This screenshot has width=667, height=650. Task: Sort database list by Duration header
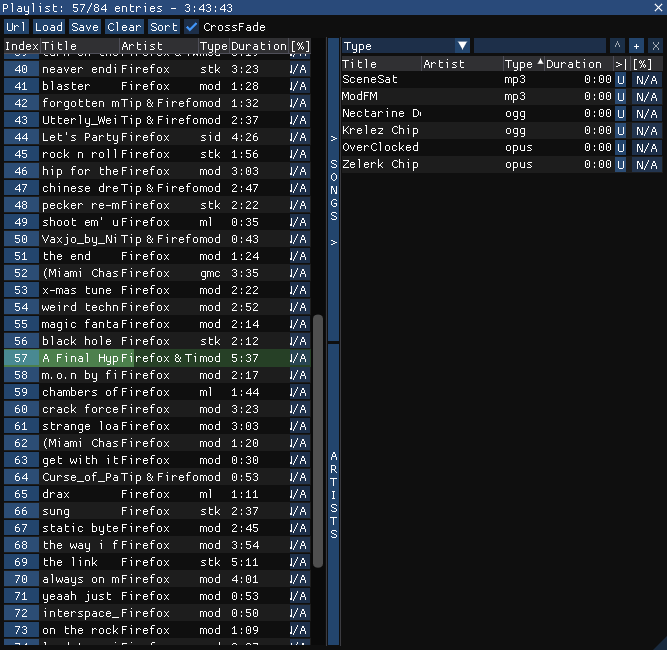pyautogui.click(x=579, y=64)
